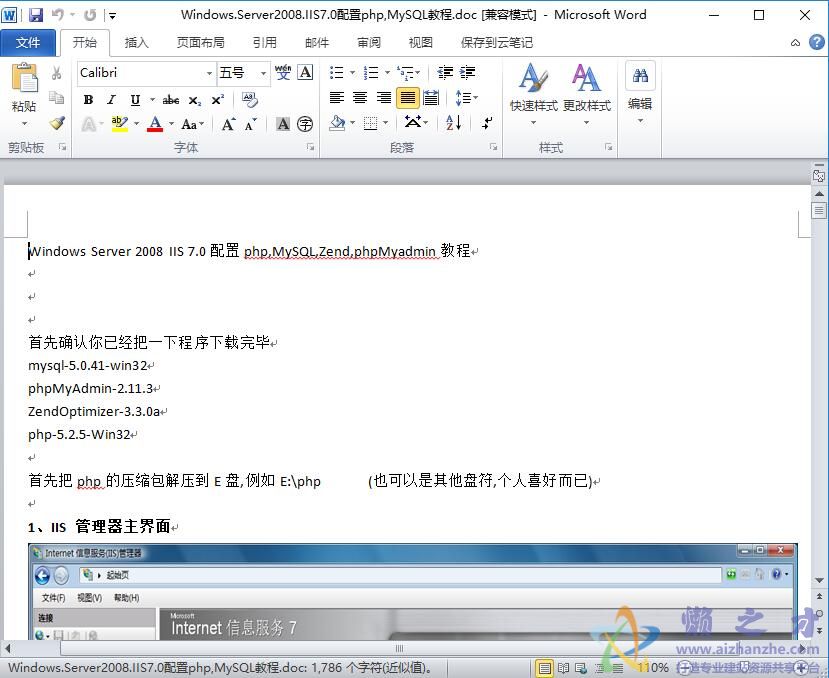Toggle center text alignment
This screenshot has height=678, width=829.
click(359, 96)
